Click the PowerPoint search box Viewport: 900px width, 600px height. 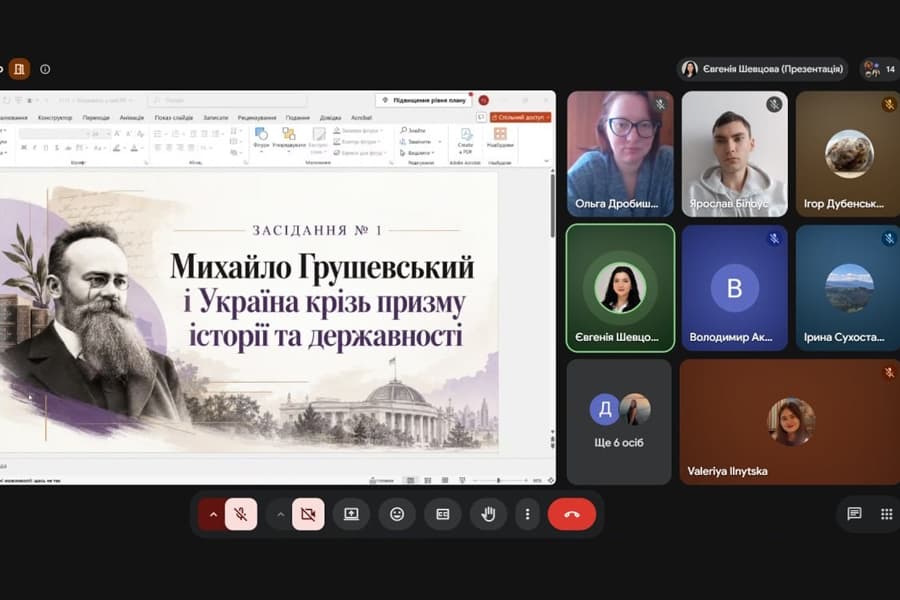point(227,100)
